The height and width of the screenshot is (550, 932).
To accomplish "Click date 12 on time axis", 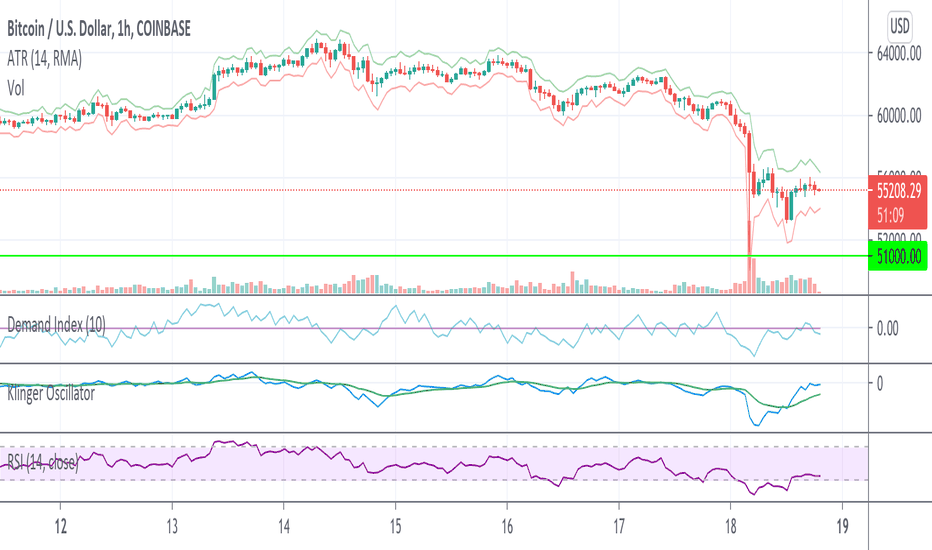I will point(60,526).
